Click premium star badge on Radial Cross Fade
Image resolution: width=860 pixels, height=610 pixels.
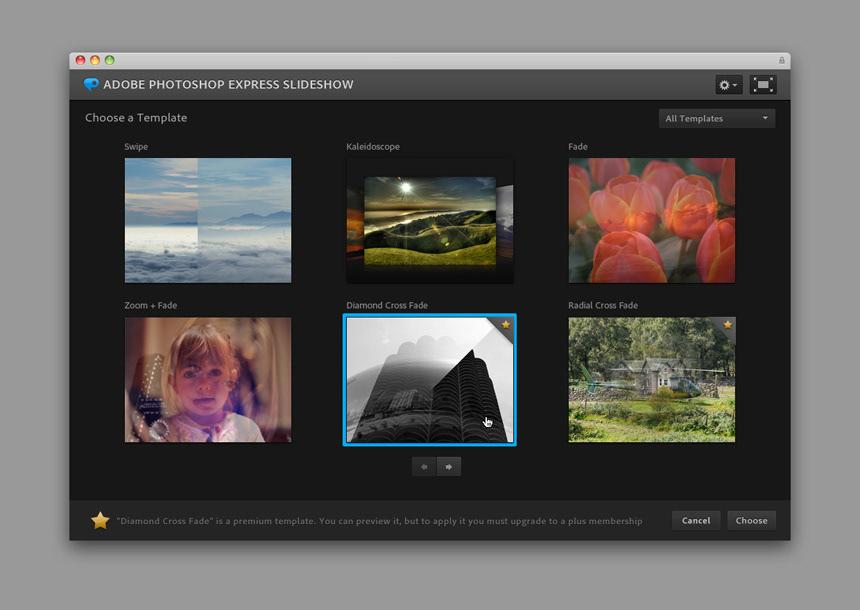pos(727,325)
